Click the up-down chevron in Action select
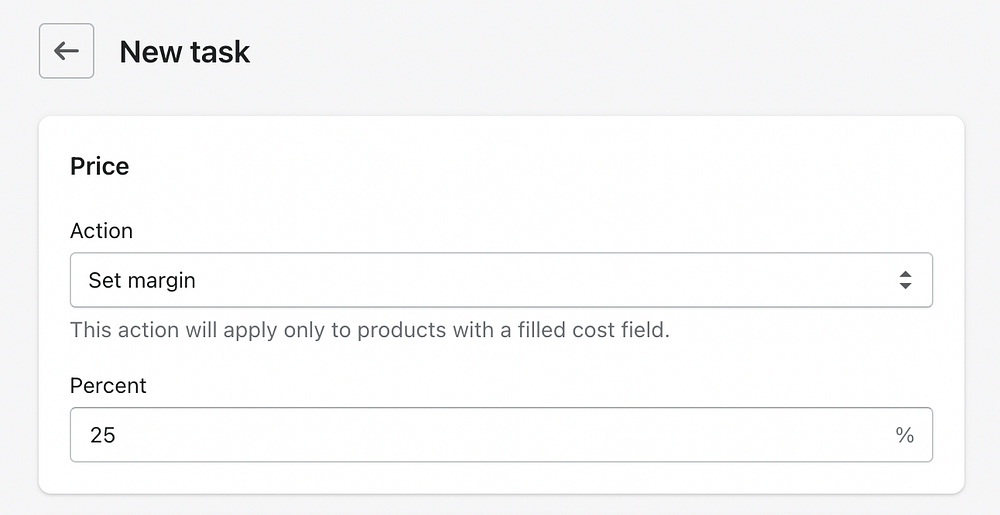This screenshot has height=515, width=1000. coord(904,280)
